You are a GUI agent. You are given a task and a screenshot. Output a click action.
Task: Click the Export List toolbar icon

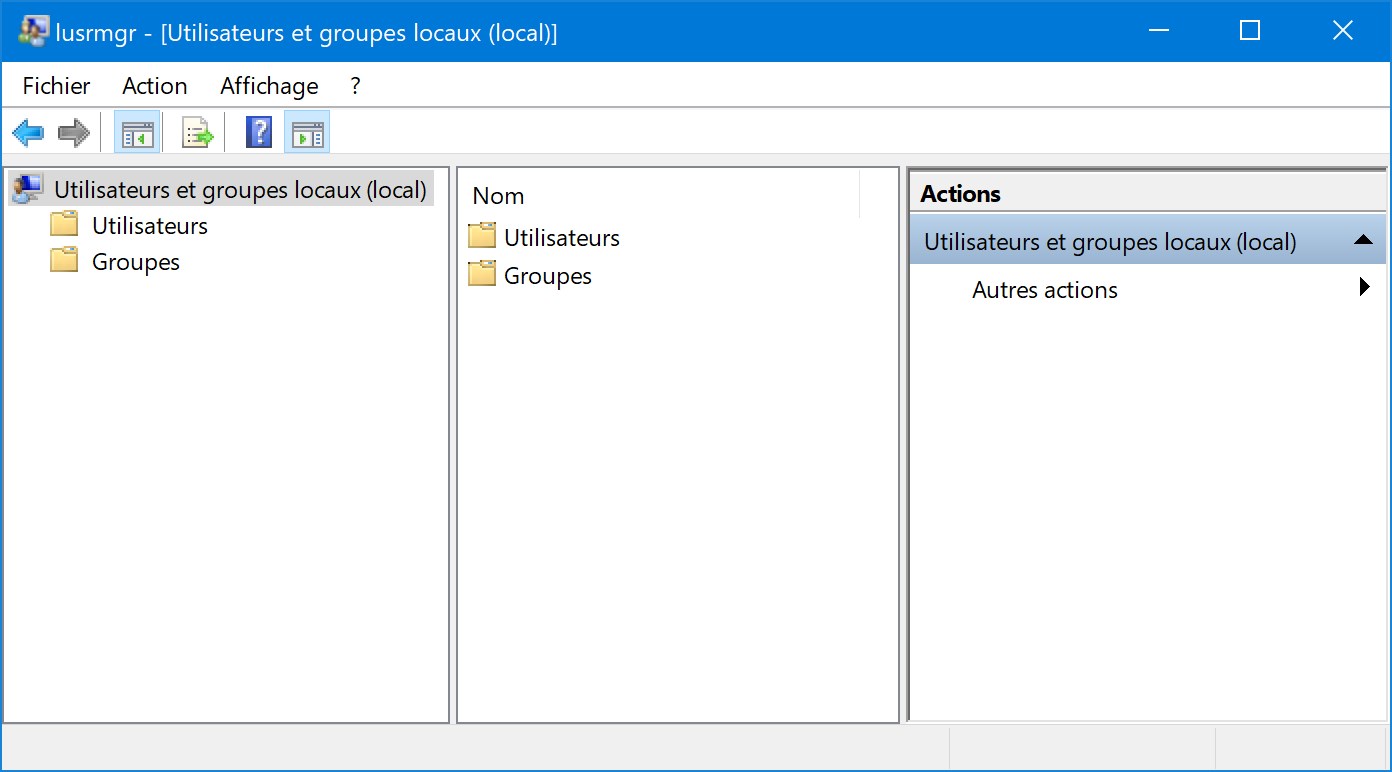(197, 132)
